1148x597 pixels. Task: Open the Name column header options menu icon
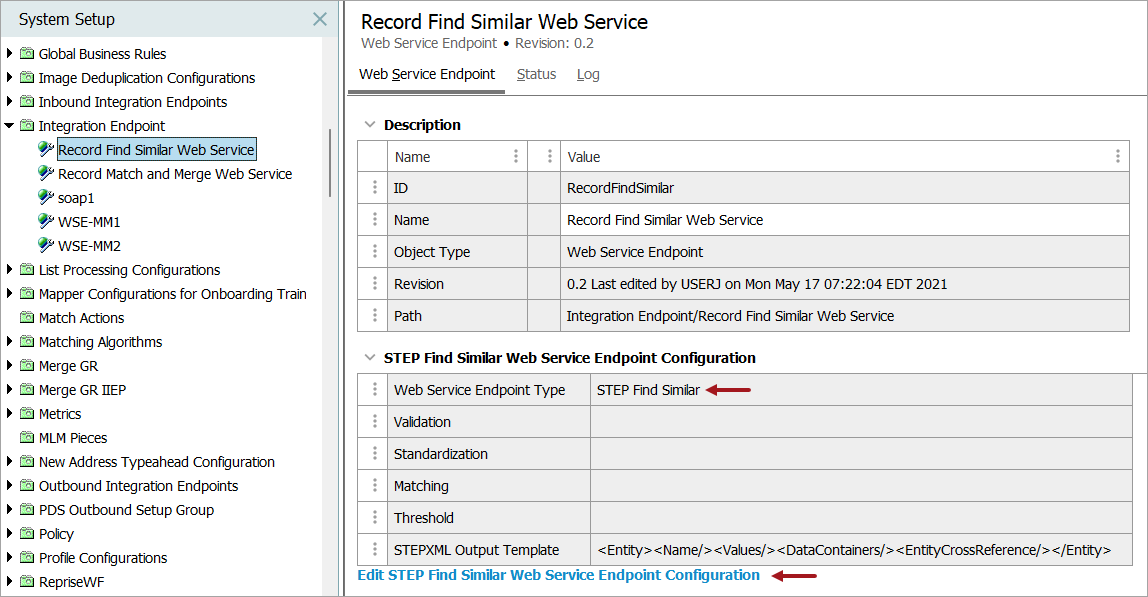(516, 156)
